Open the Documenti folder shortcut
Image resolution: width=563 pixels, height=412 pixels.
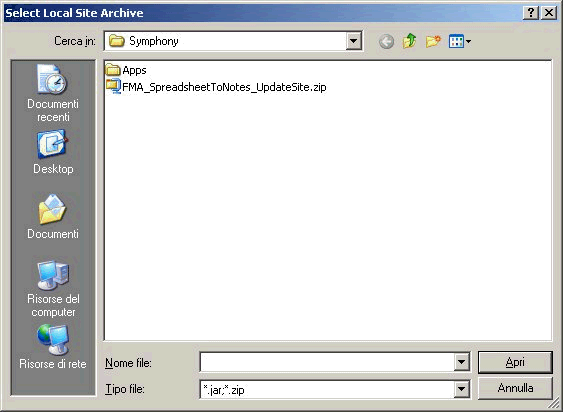coord(53,217)
